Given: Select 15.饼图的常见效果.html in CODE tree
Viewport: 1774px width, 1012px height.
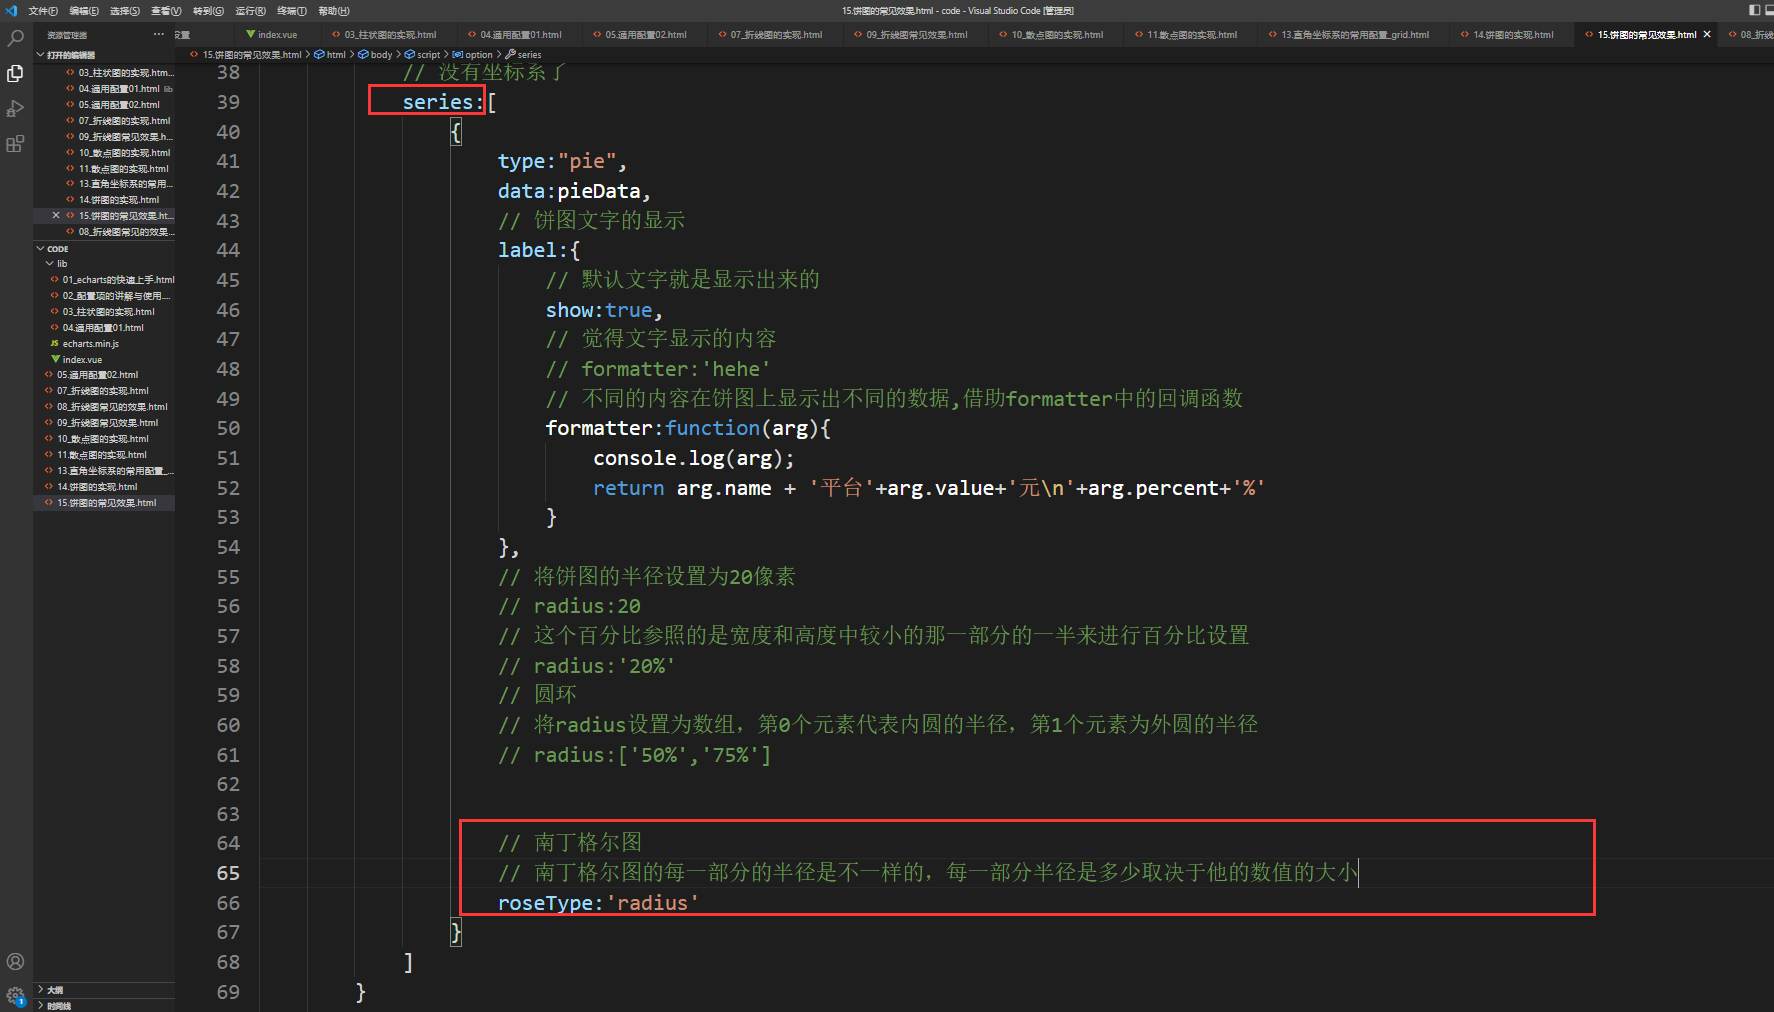Looking at the screenshot, I should pyautogui.click(x=104, y=503).
